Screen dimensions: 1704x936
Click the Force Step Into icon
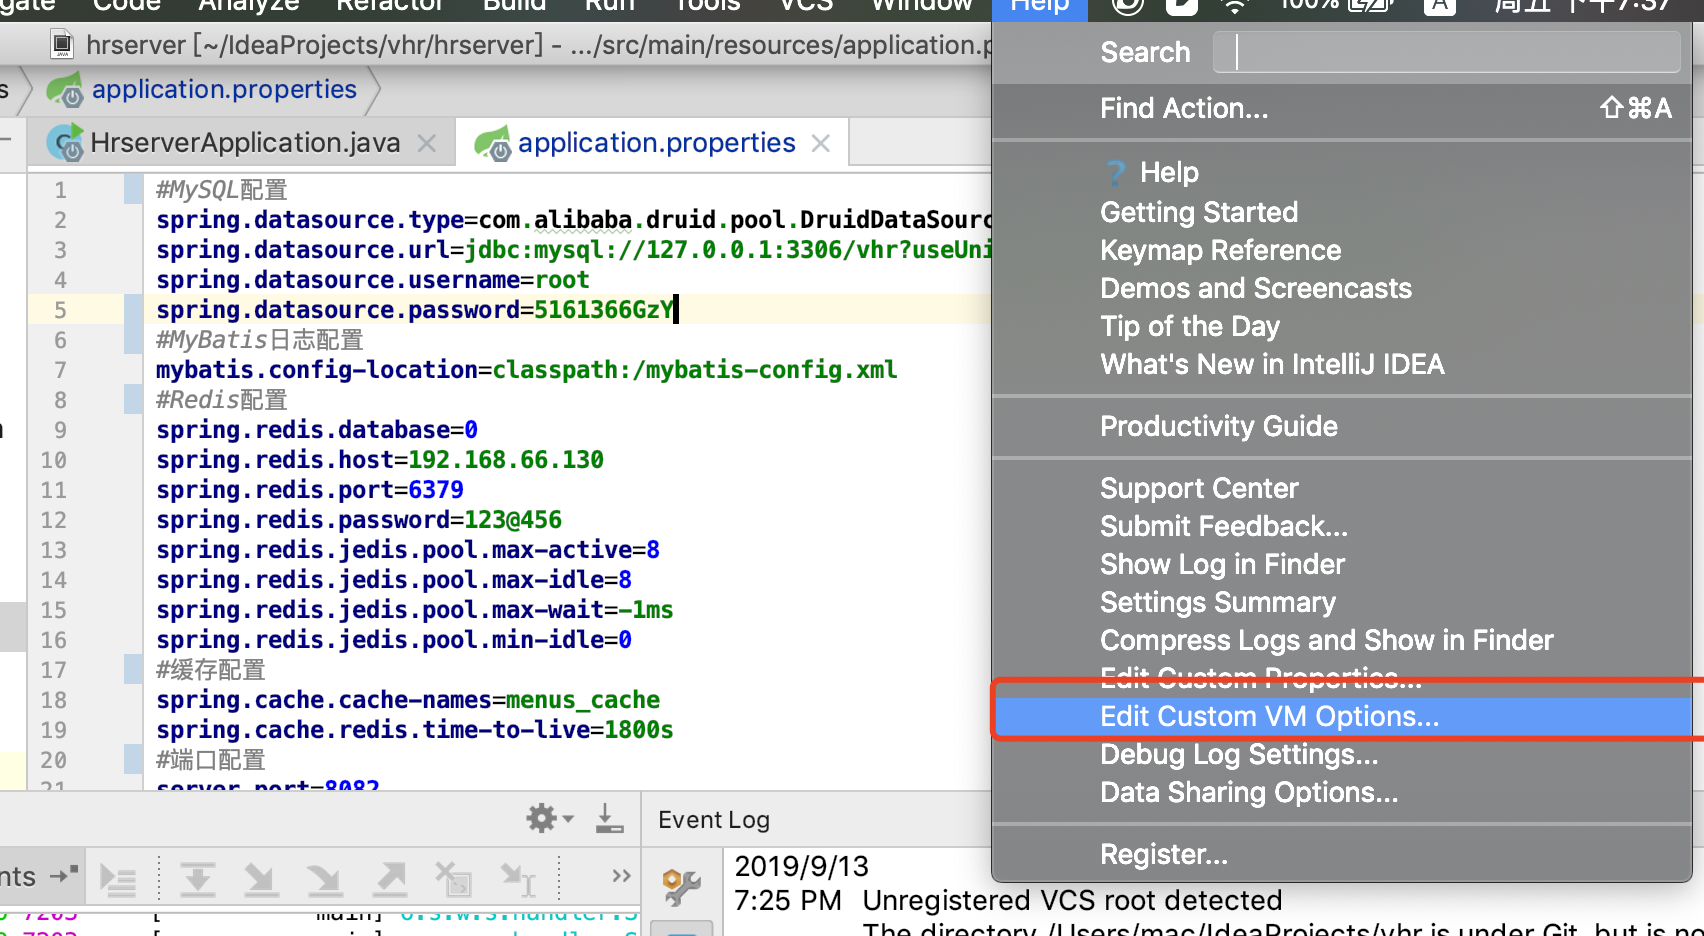324,880
